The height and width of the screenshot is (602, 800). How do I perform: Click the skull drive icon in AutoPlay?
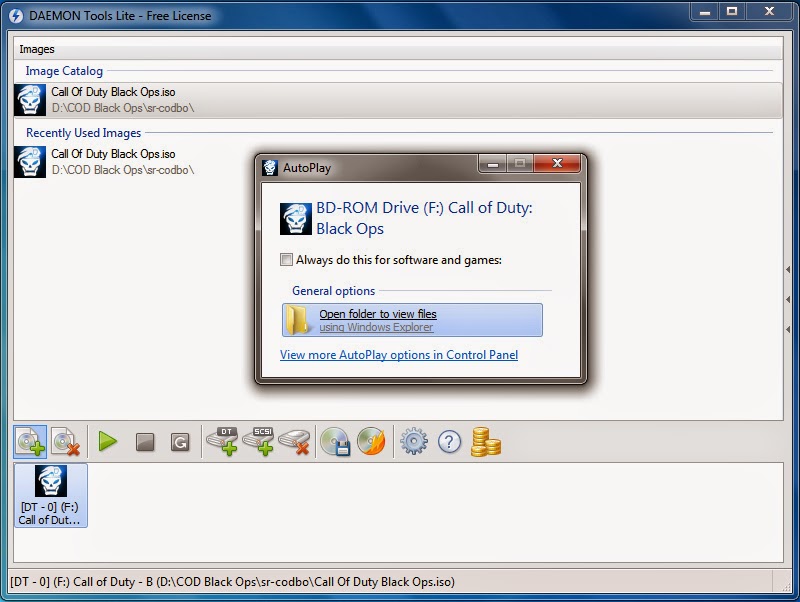[296, 219]
